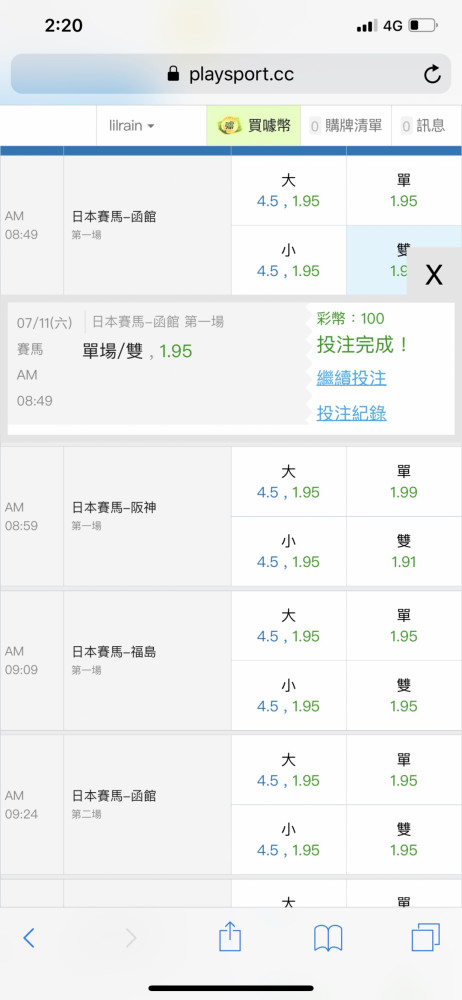This screenshot has height=1000, width=462.
Task: Follow the 繼續投注 link
Action: pyautogui.click(x=352, y=378)
